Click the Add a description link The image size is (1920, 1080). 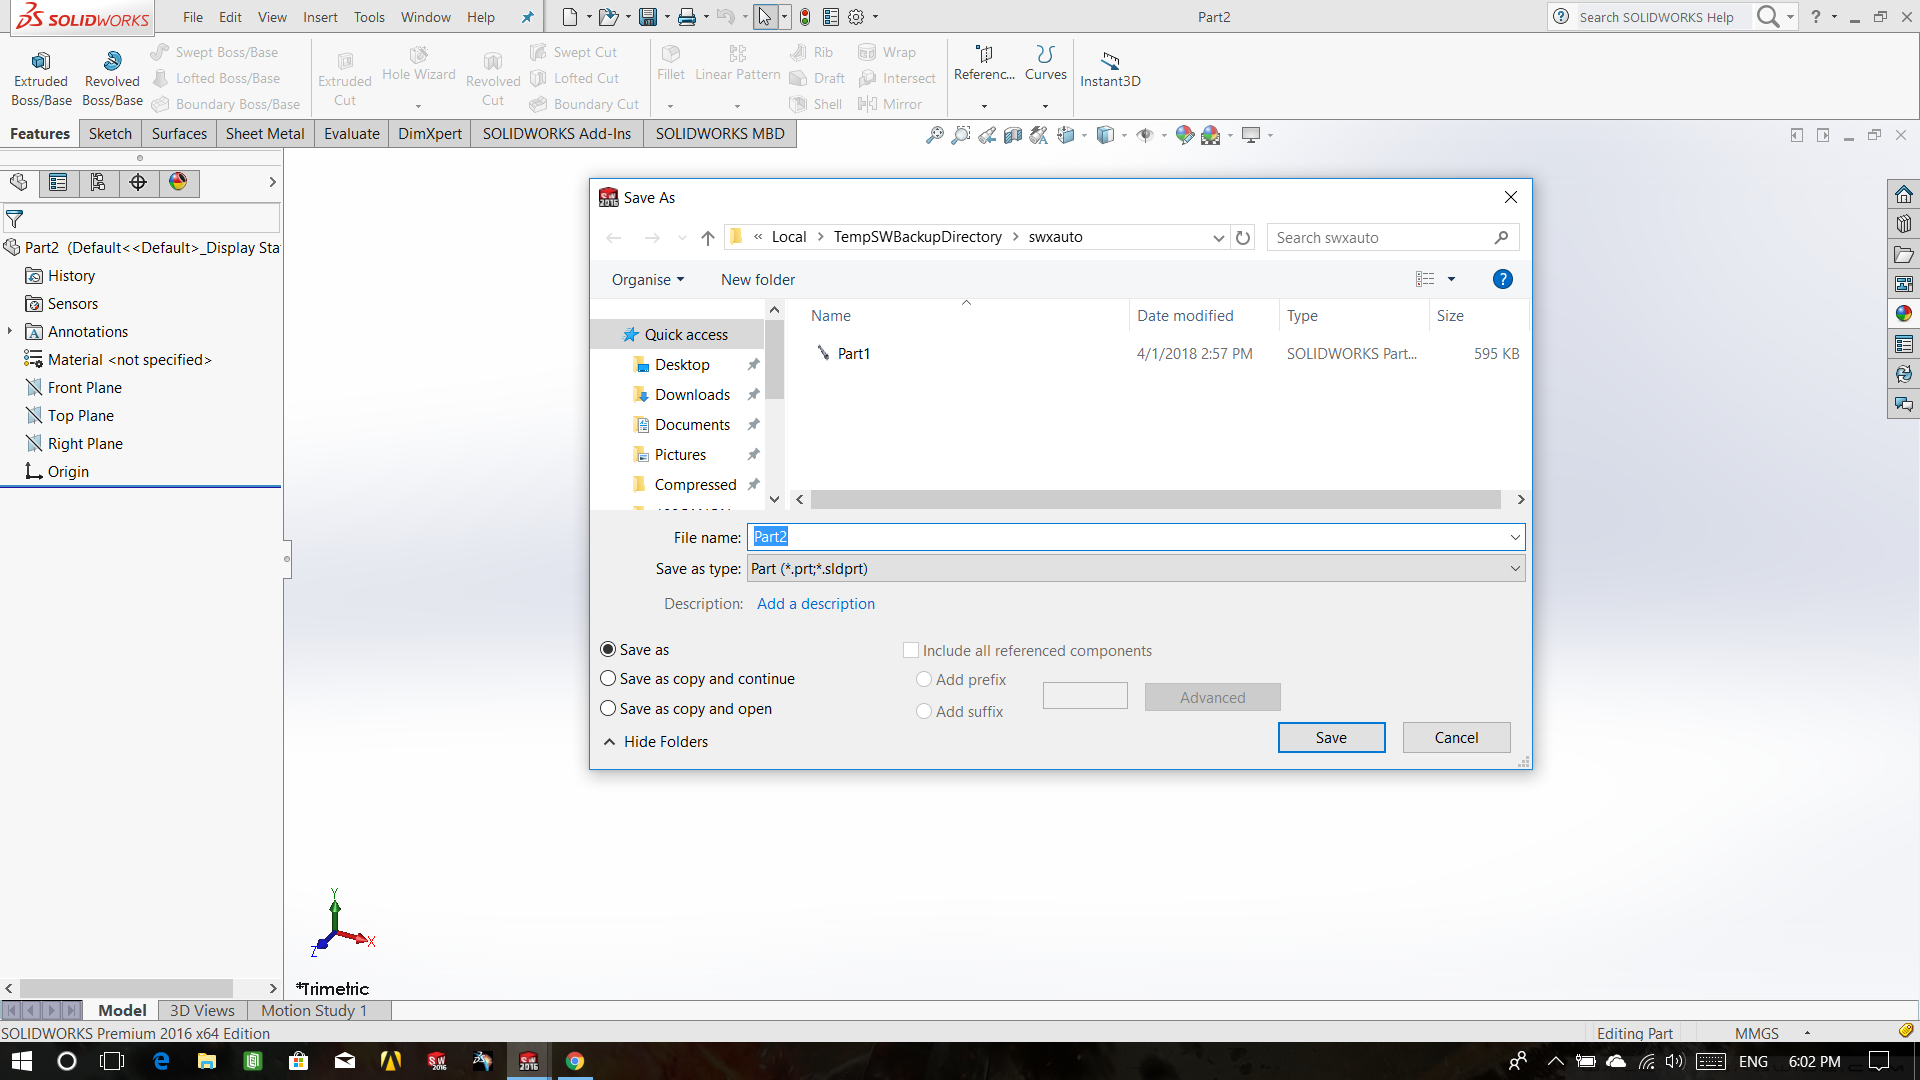(815, 604)
